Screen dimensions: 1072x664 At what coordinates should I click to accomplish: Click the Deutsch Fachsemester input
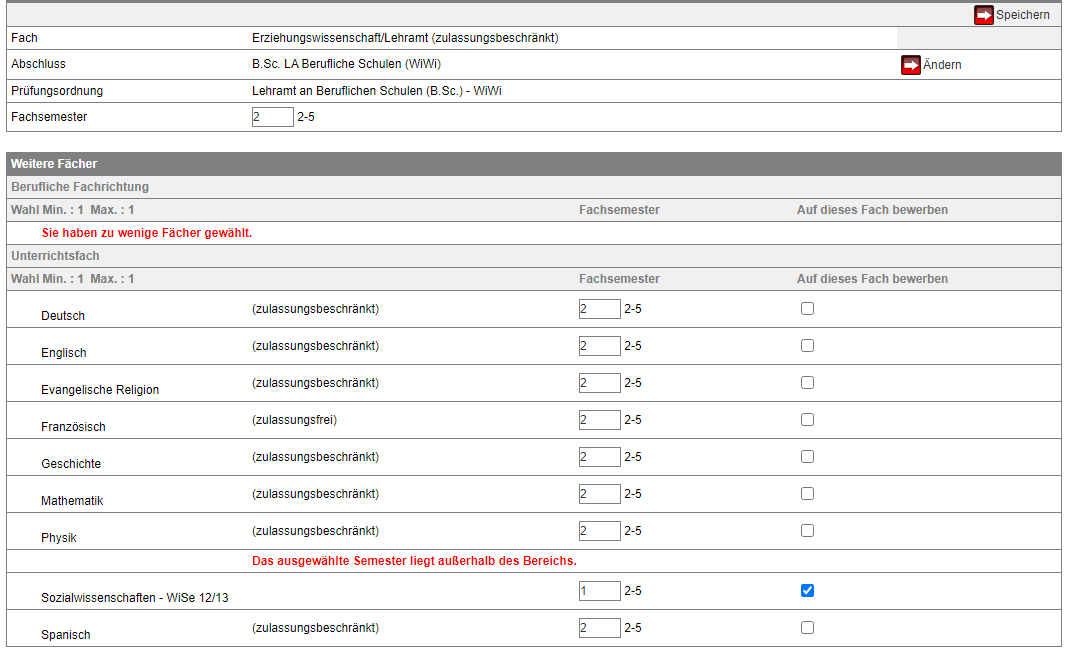click(599, 309)
